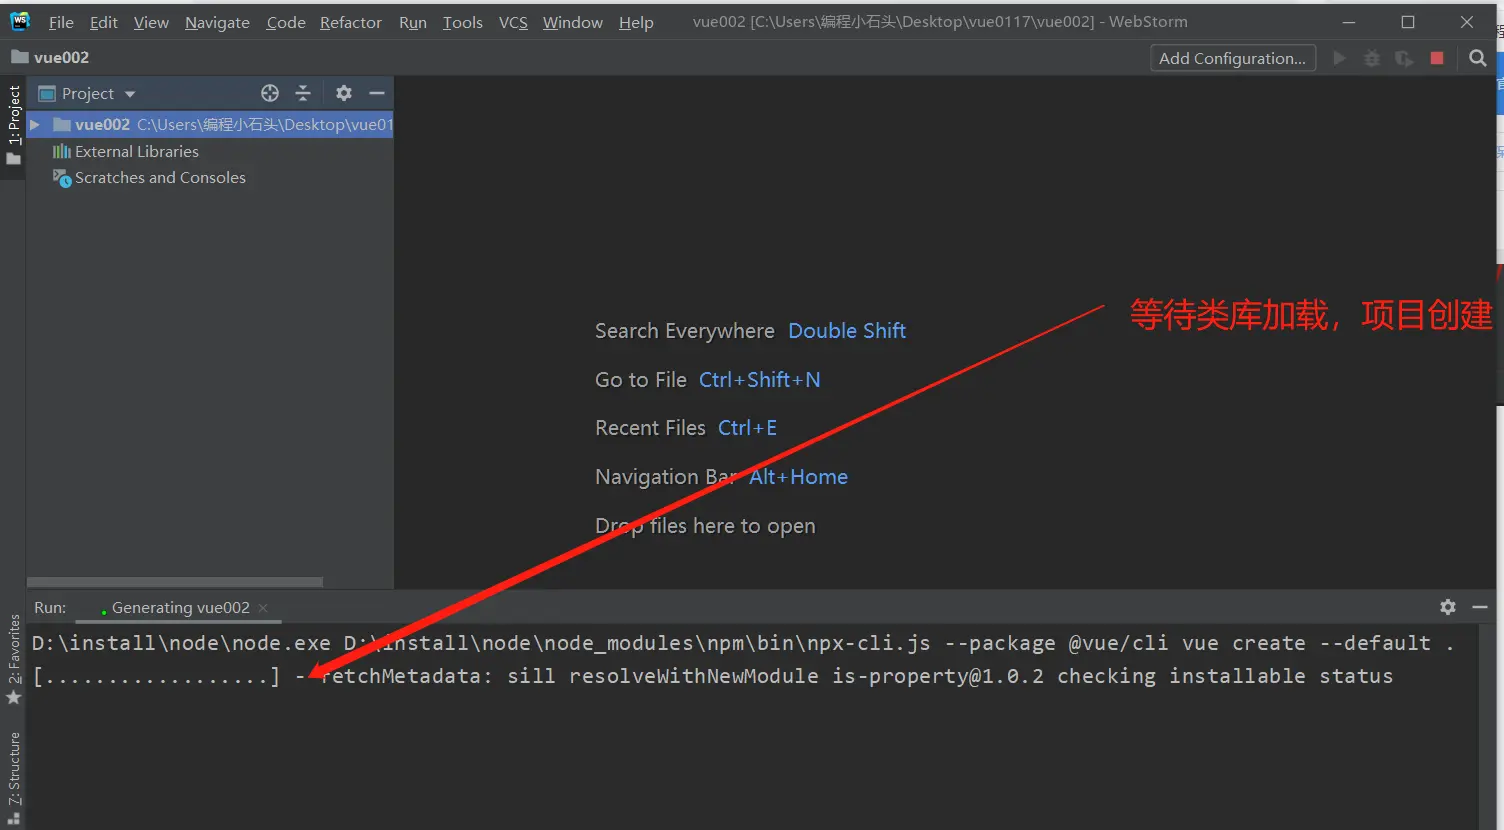Open Search Everywhere magnifier icon
The image size is (1504, 830).
[1478, 58]
